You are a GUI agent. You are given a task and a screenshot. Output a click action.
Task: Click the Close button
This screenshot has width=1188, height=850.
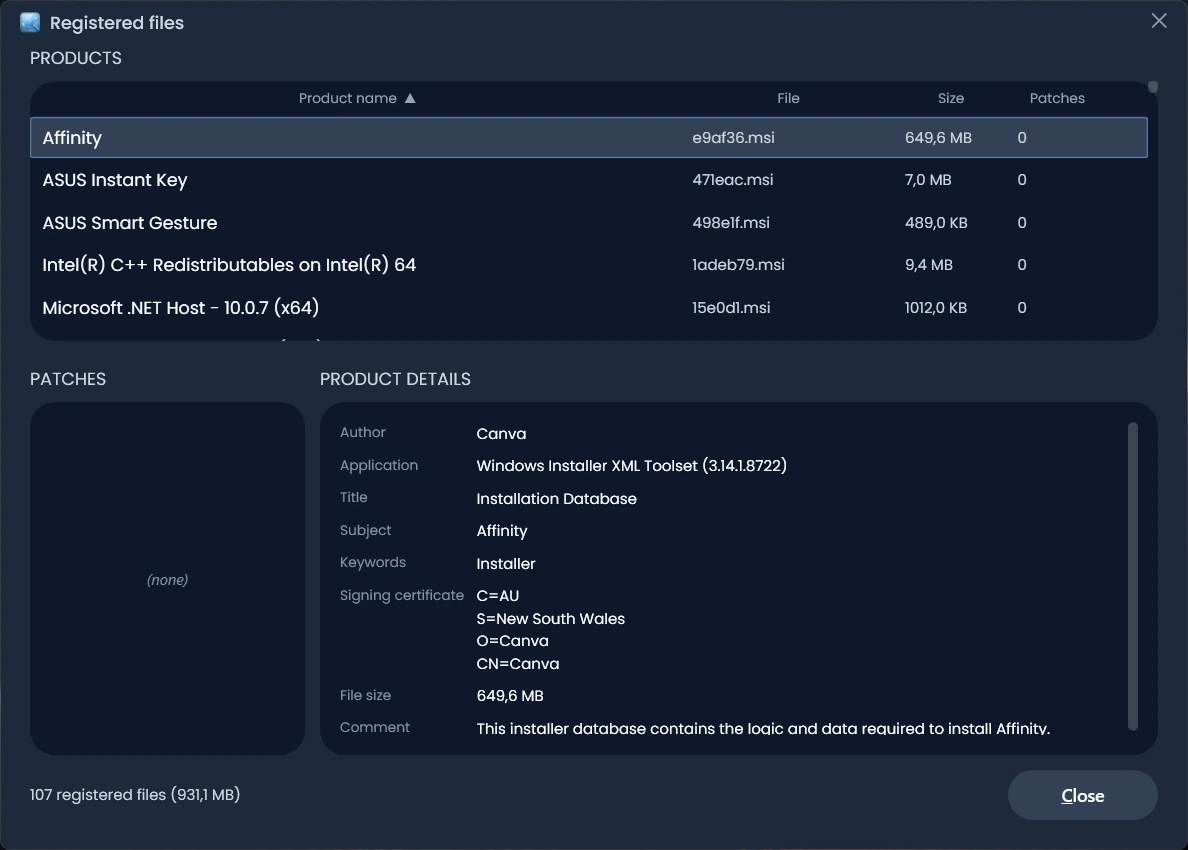pyautogui.click(x=1082, y=795)
